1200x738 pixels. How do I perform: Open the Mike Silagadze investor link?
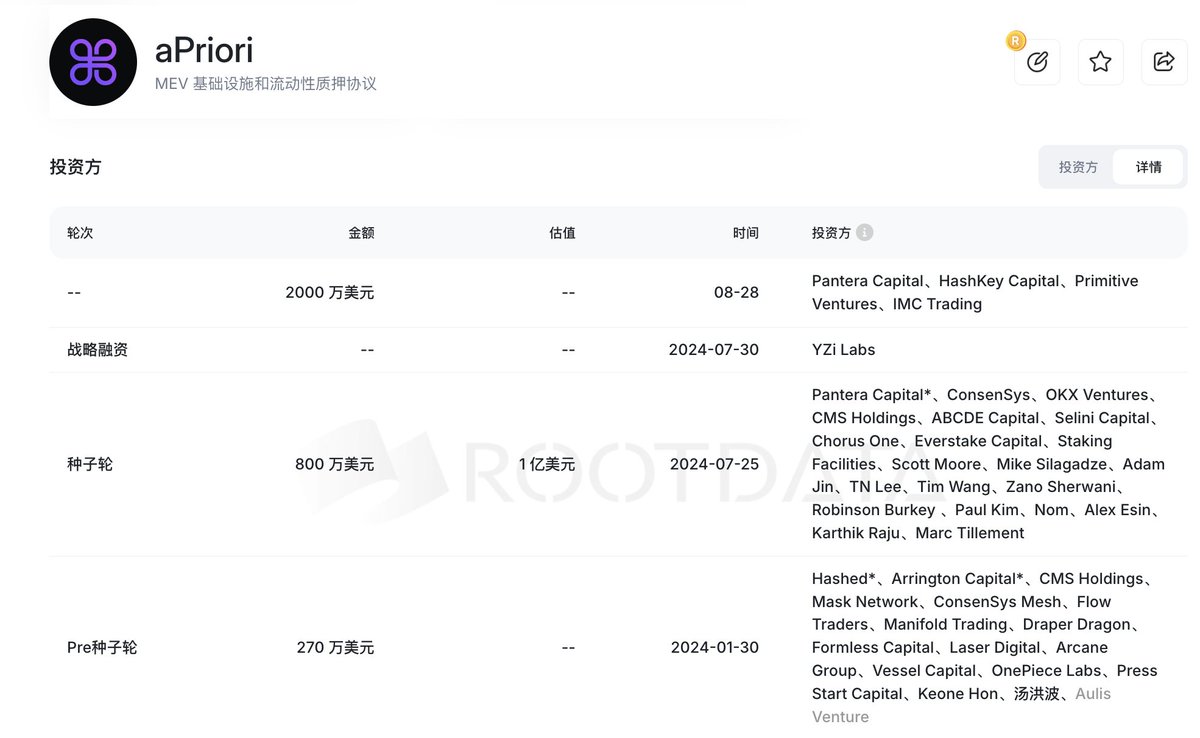point(1052,464)
